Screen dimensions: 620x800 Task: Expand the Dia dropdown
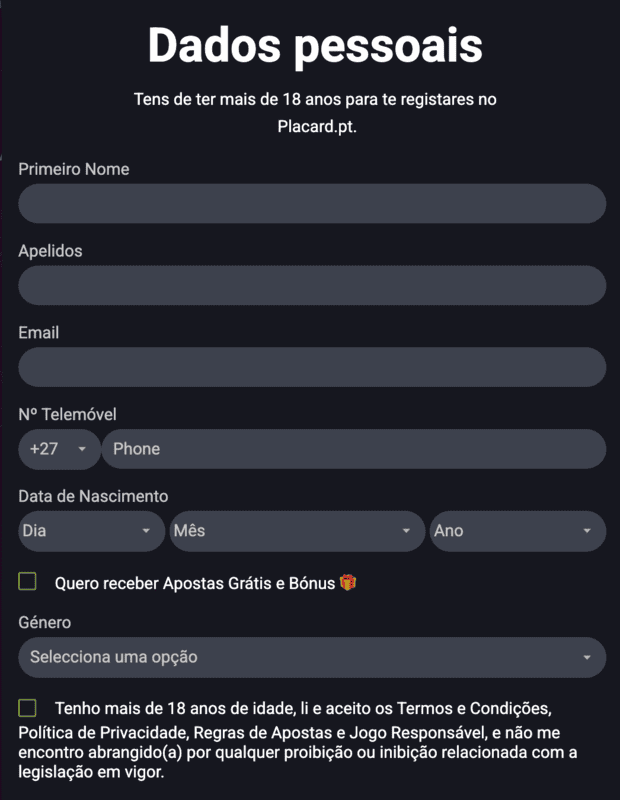tap(90, 531)
